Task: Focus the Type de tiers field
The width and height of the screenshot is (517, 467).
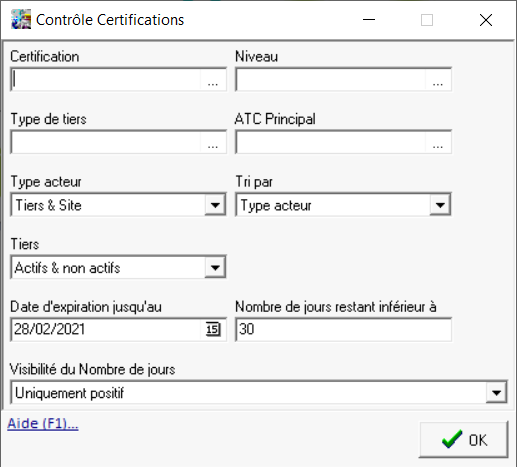Action: click(106, 143)
